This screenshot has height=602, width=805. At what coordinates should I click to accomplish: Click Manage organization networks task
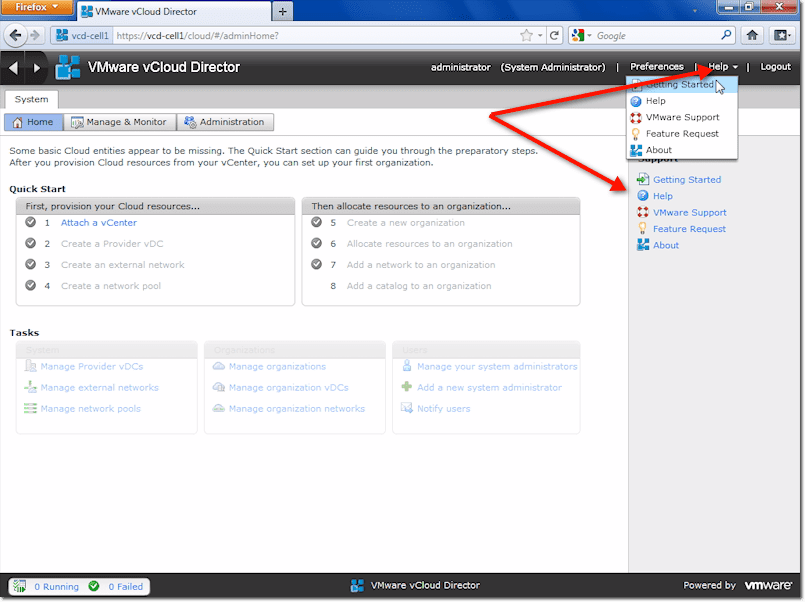click(x=297, y=409)
